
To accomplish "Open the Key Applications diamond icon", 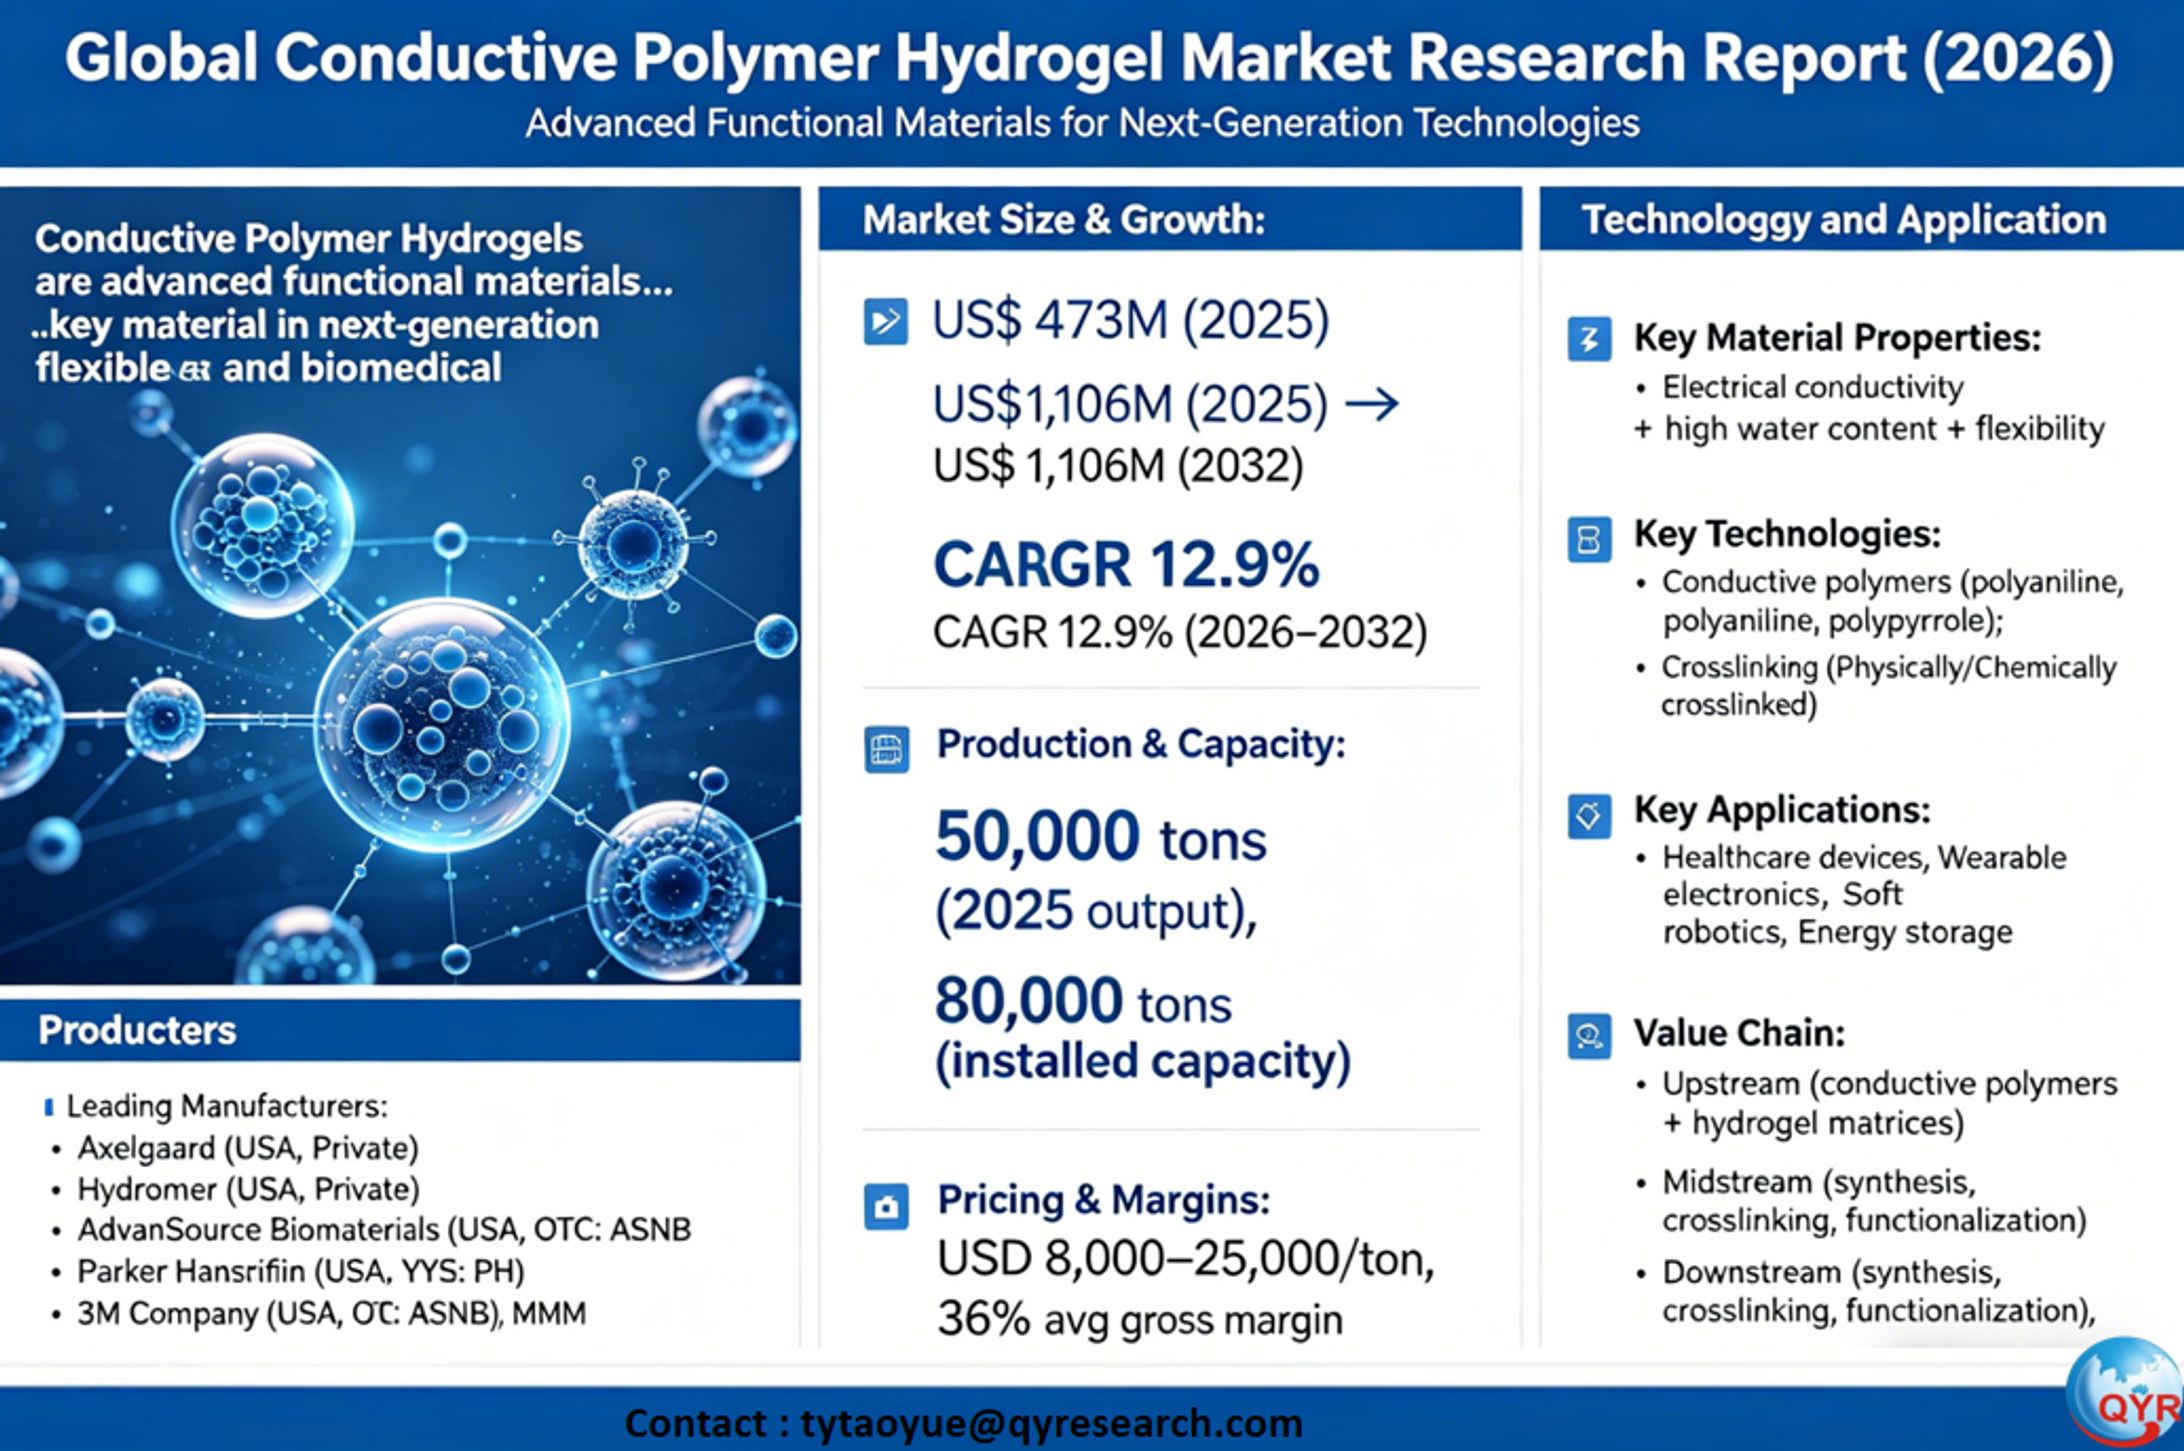I will (x=1592, y=818).
